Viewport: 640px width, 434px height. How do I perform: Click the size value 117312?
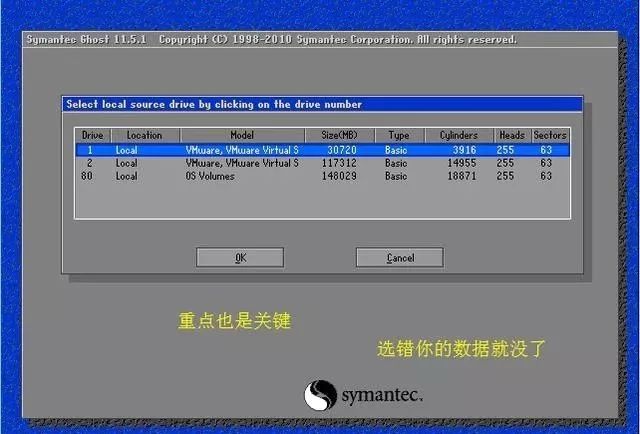click(x=339, y=163)
